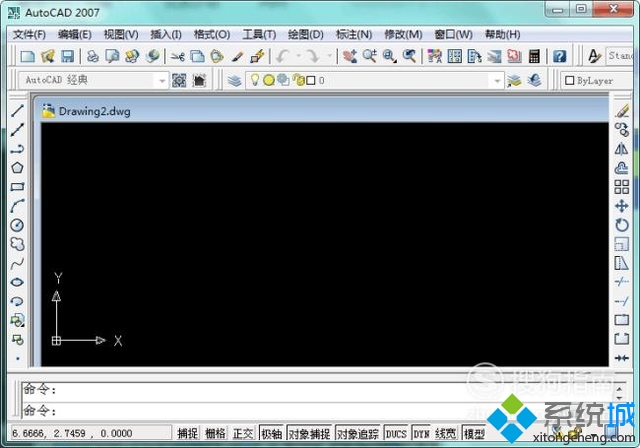Expand the AutoCAD 经典 workspace dropdown
640x448 pixels.
click(x=162, y=81)
